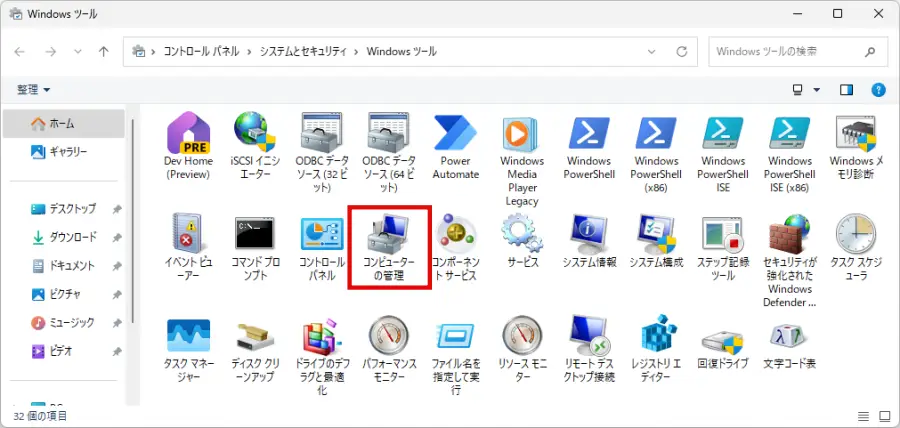Open タスク スケジューラ clock icon
The width and height of the screenshot is (900, 428).
click(x=856, y=234)
